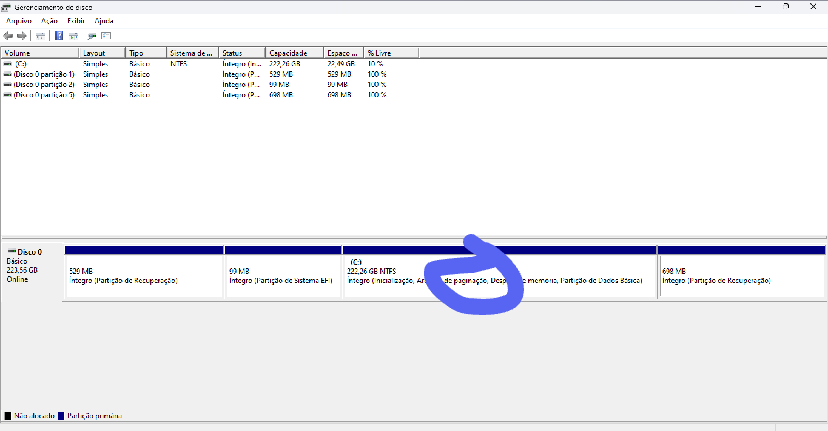
Task: Click the 22,49 GB free space cell
Action: [340, 64]
